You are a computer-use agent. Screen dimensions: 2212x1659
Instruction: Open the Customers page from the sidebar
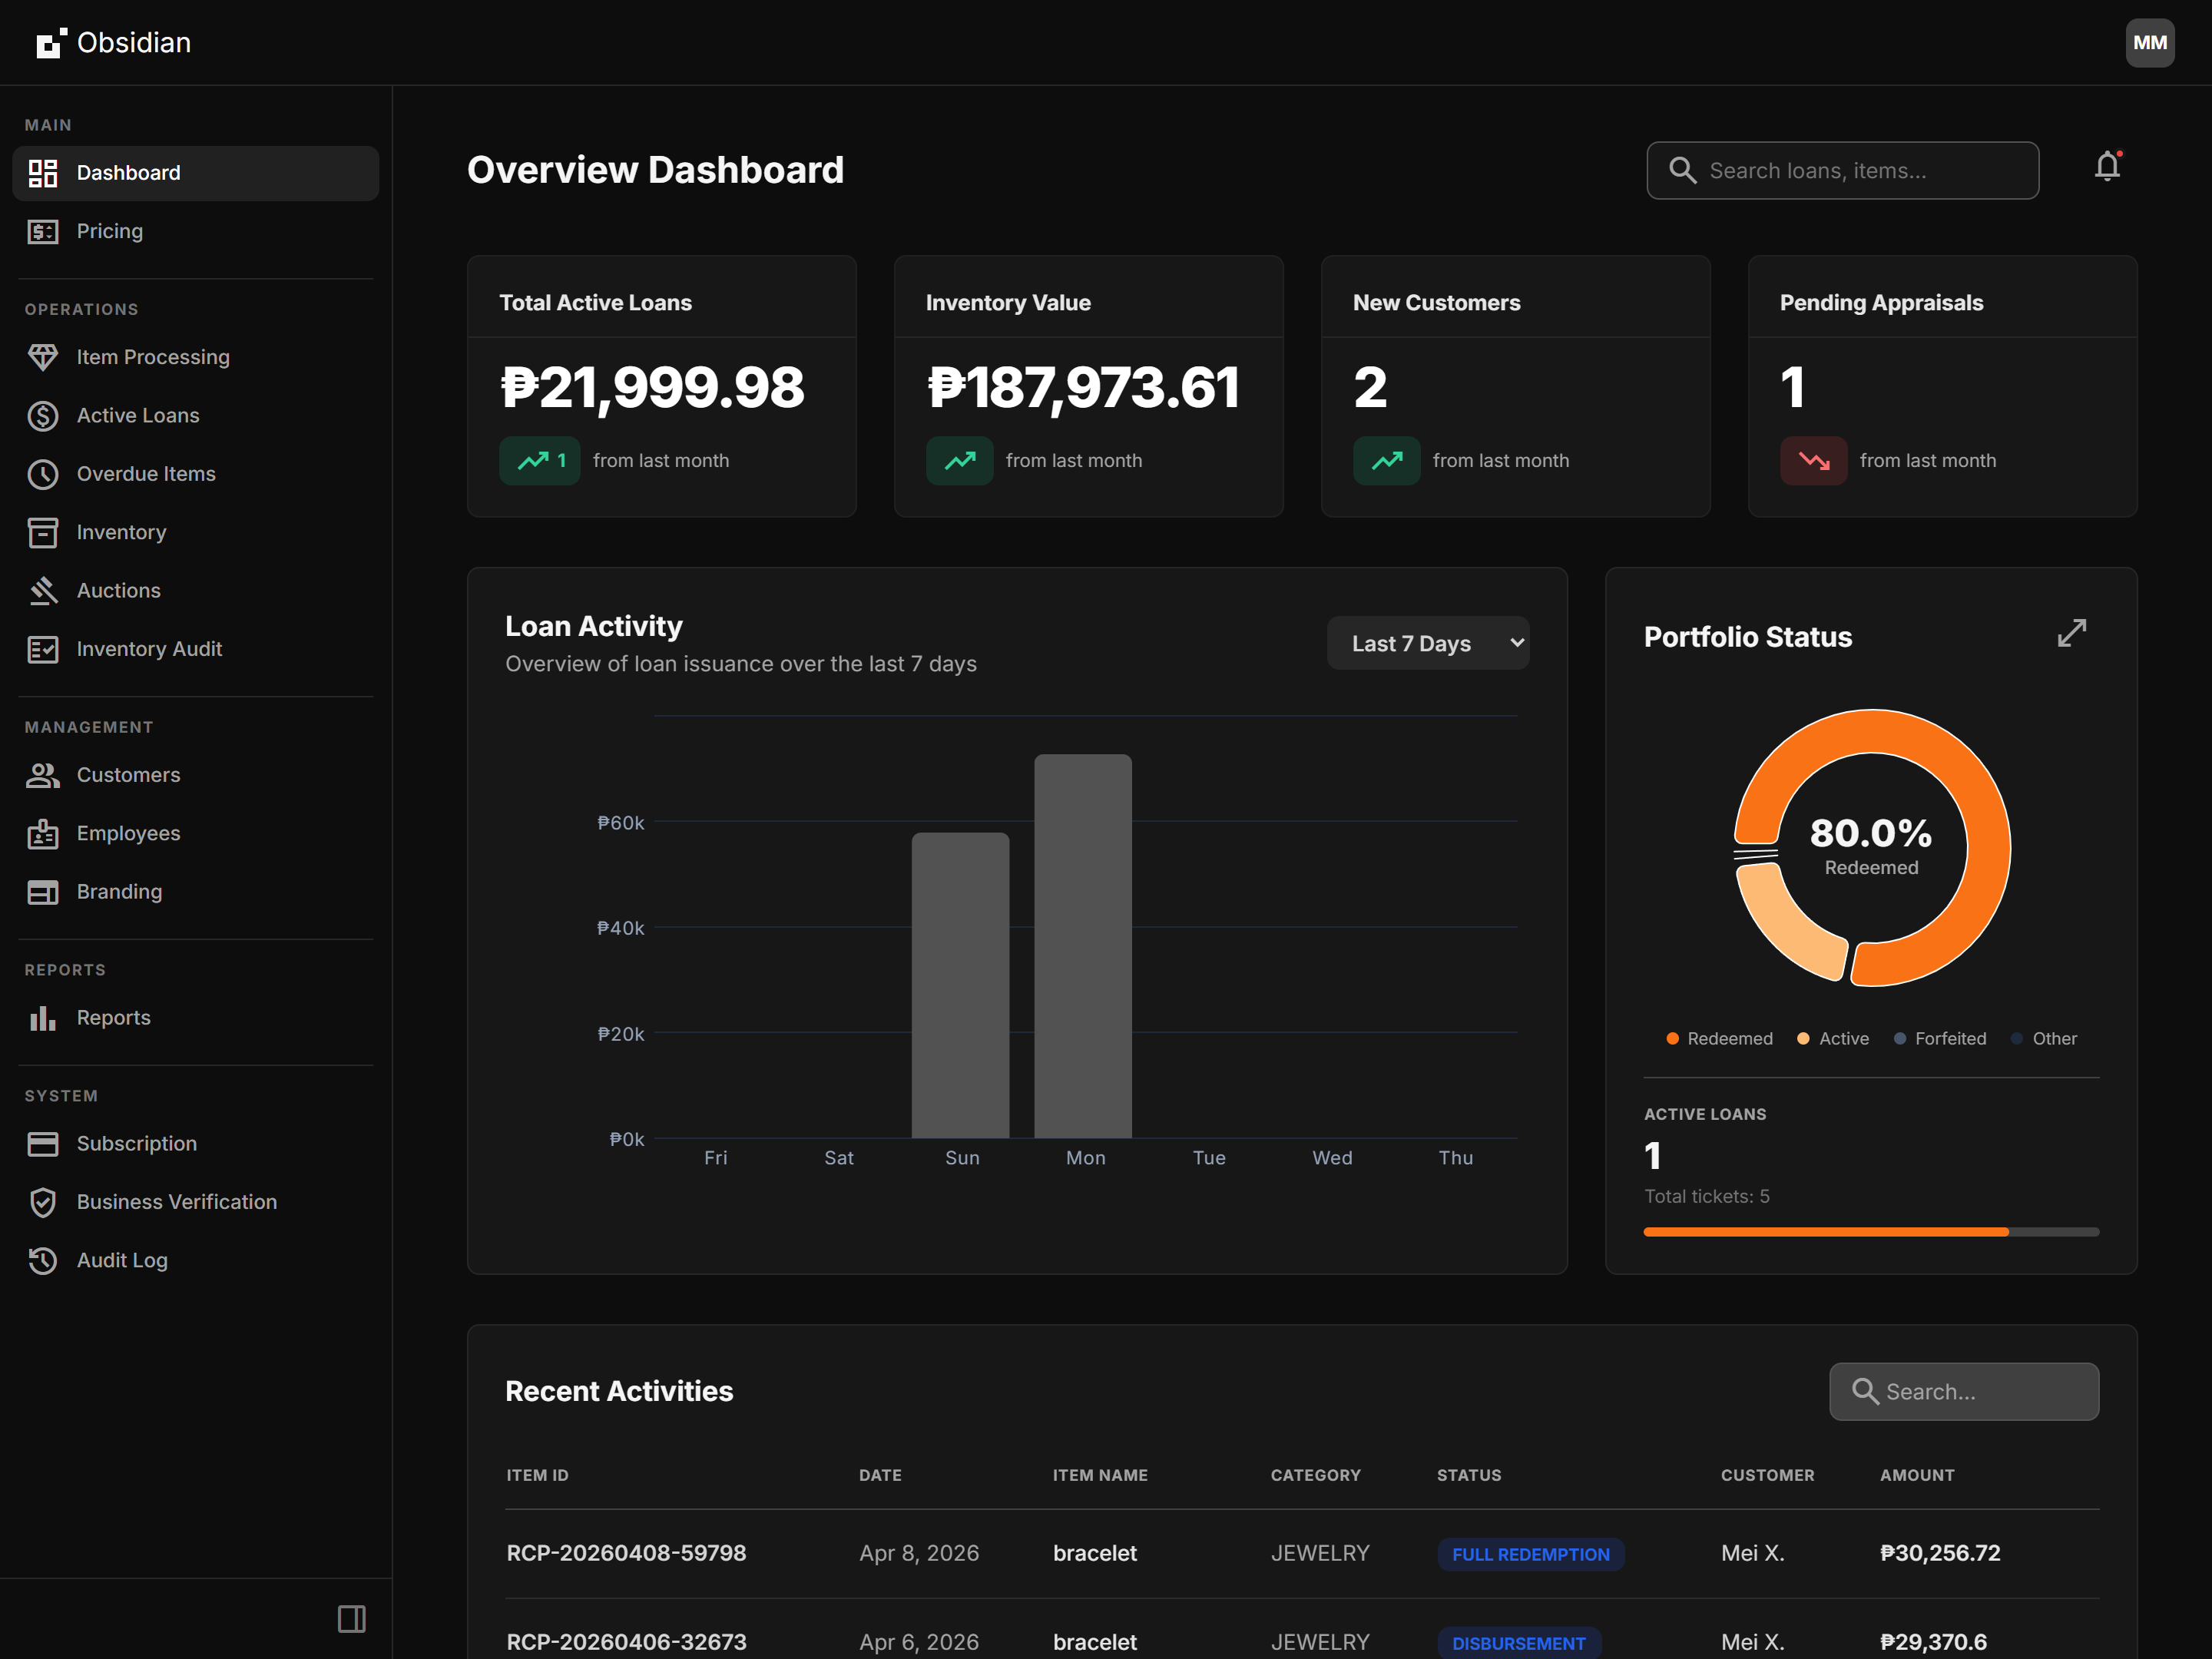(x=128, y=775)
